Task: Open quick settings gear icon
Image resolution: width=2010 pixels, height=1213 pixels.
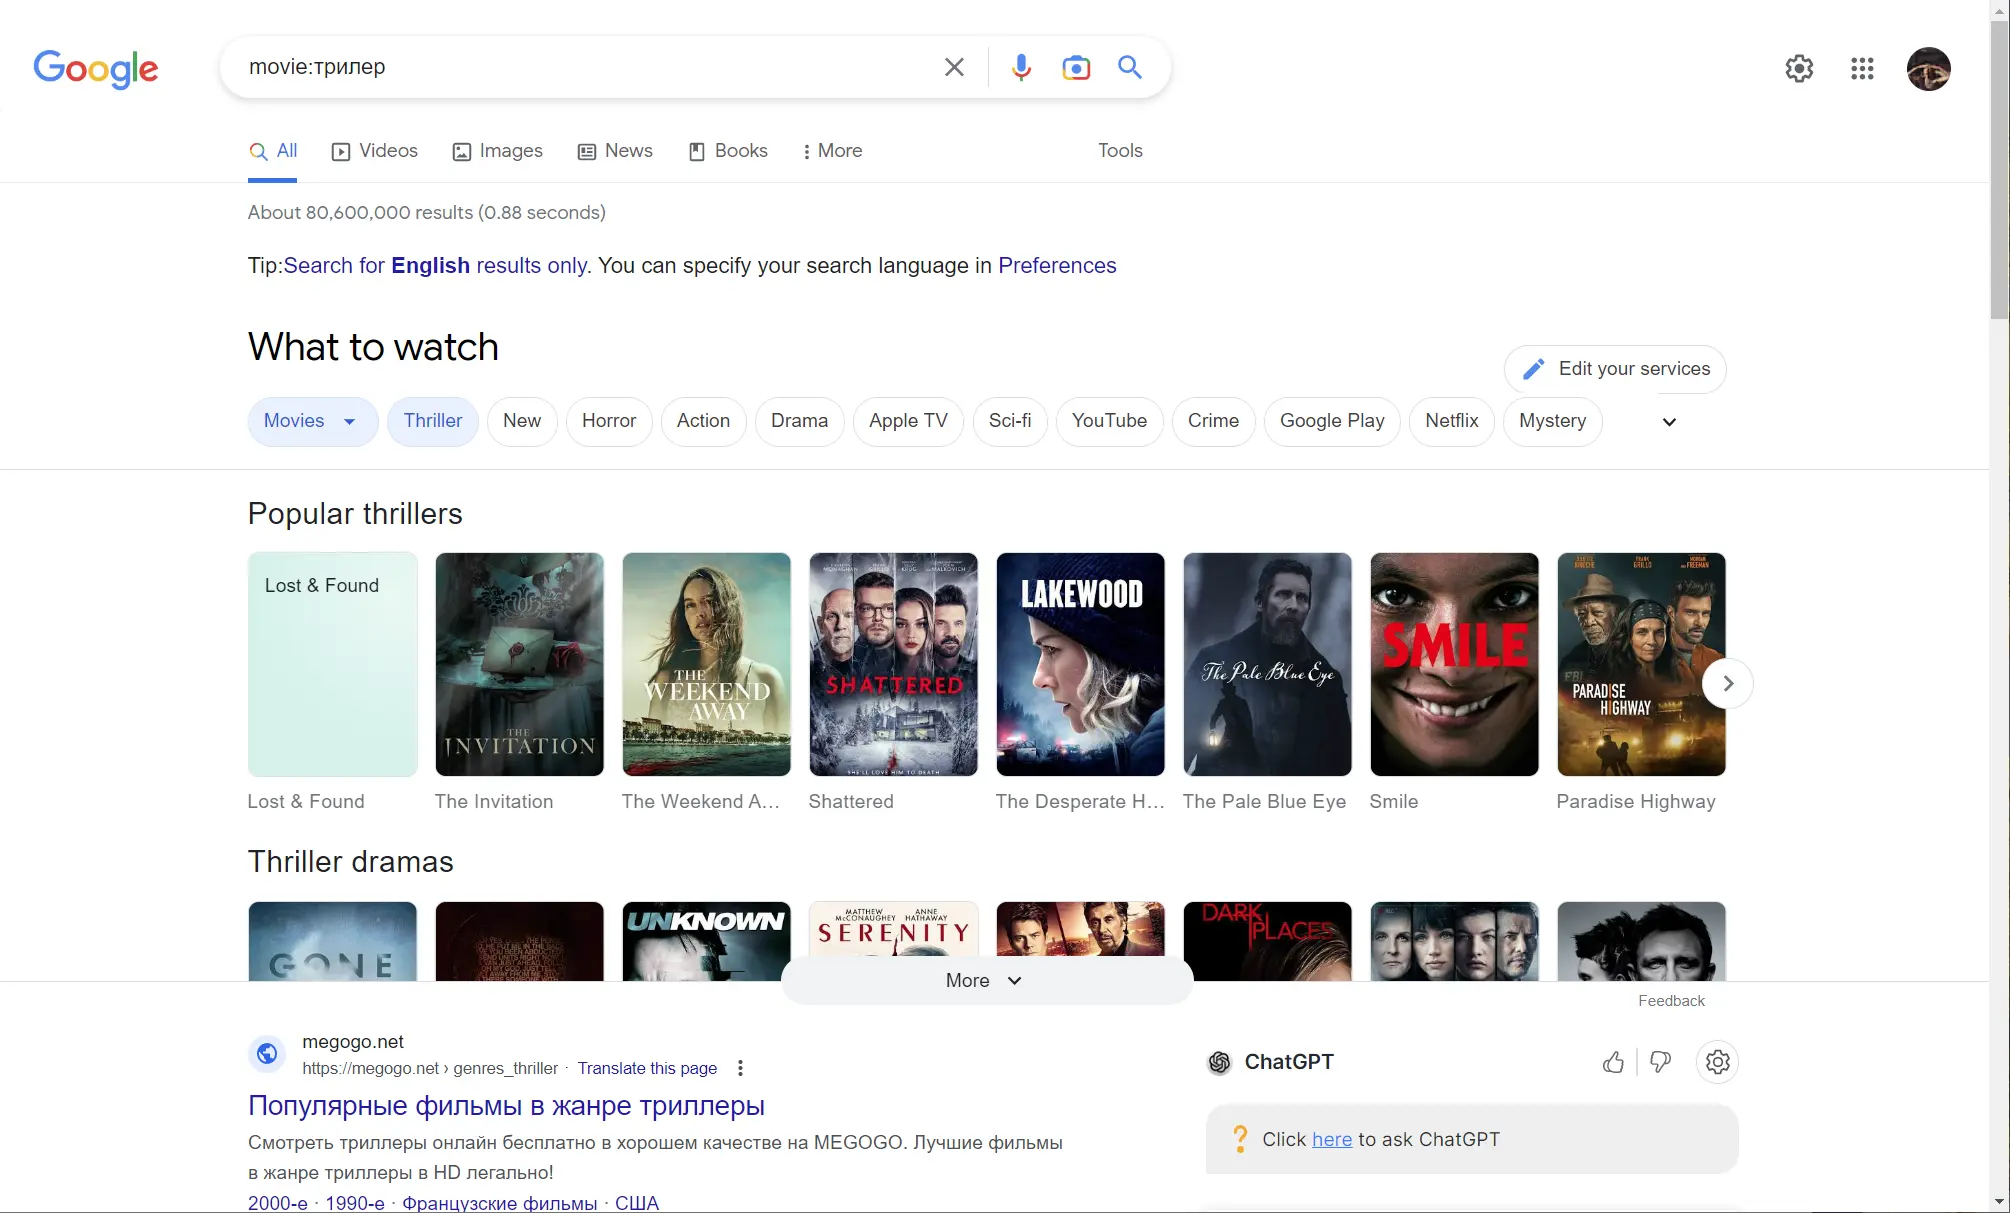Action: point(1799,68)
